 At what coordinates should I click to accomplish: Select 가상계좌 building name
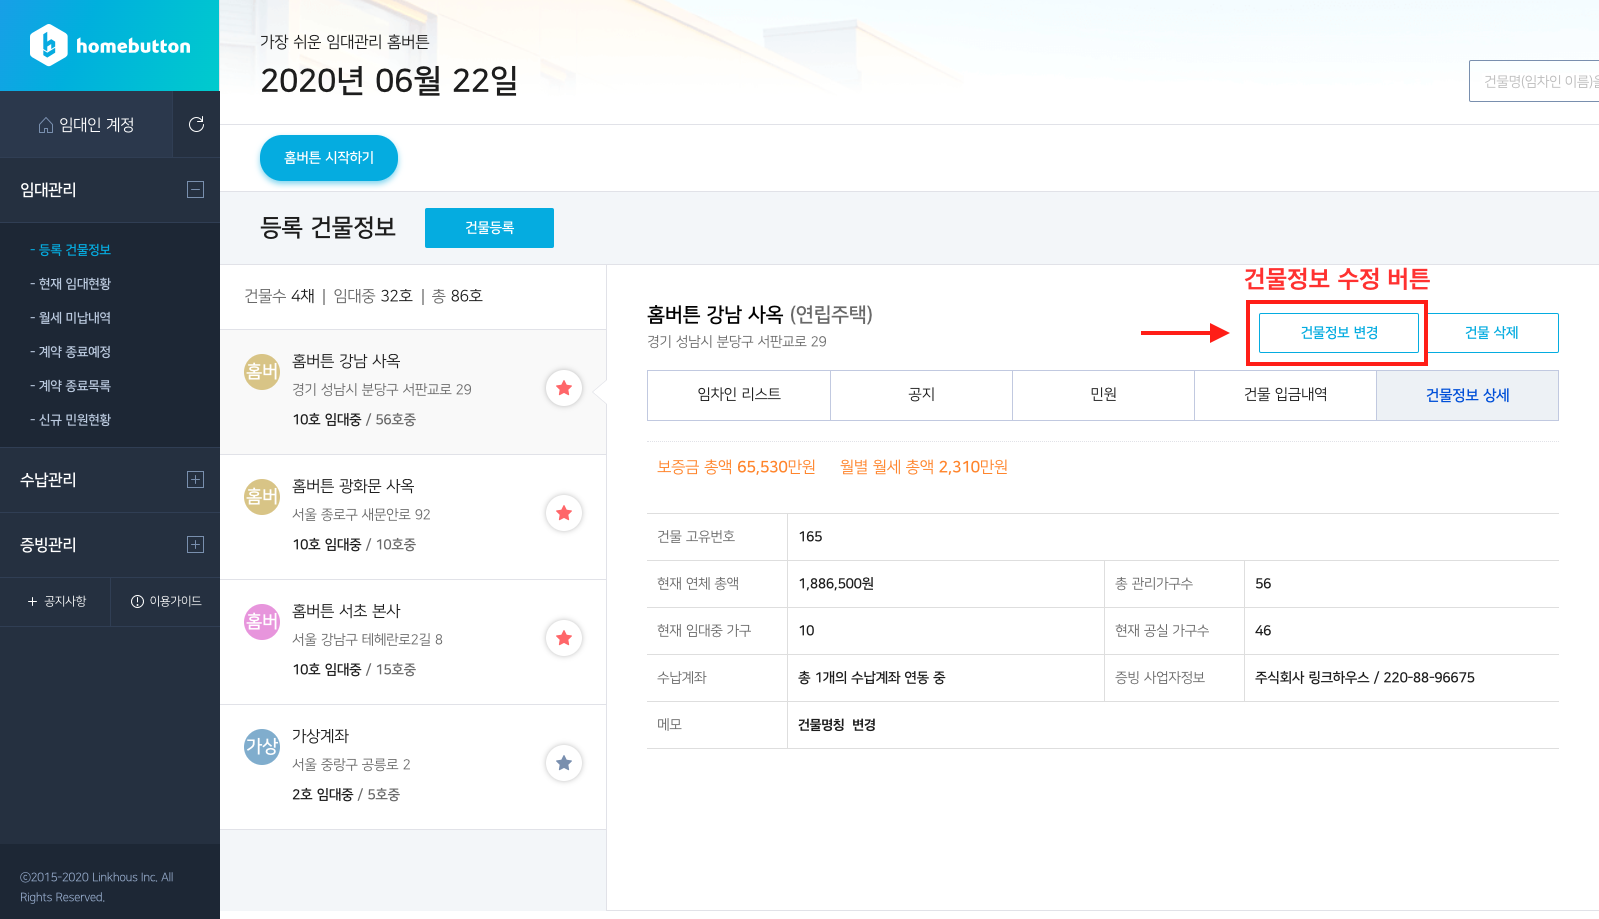320,736
